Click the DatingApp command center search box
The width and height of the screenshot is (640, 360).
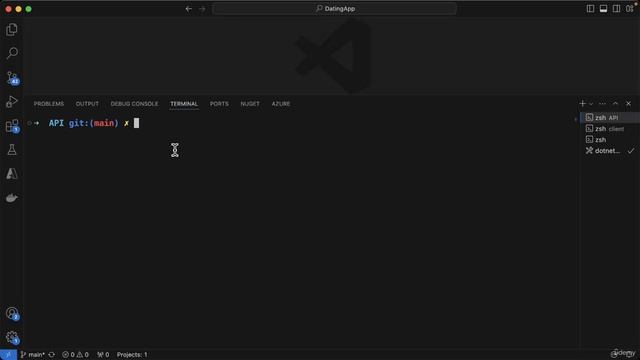tap(334, 9)
